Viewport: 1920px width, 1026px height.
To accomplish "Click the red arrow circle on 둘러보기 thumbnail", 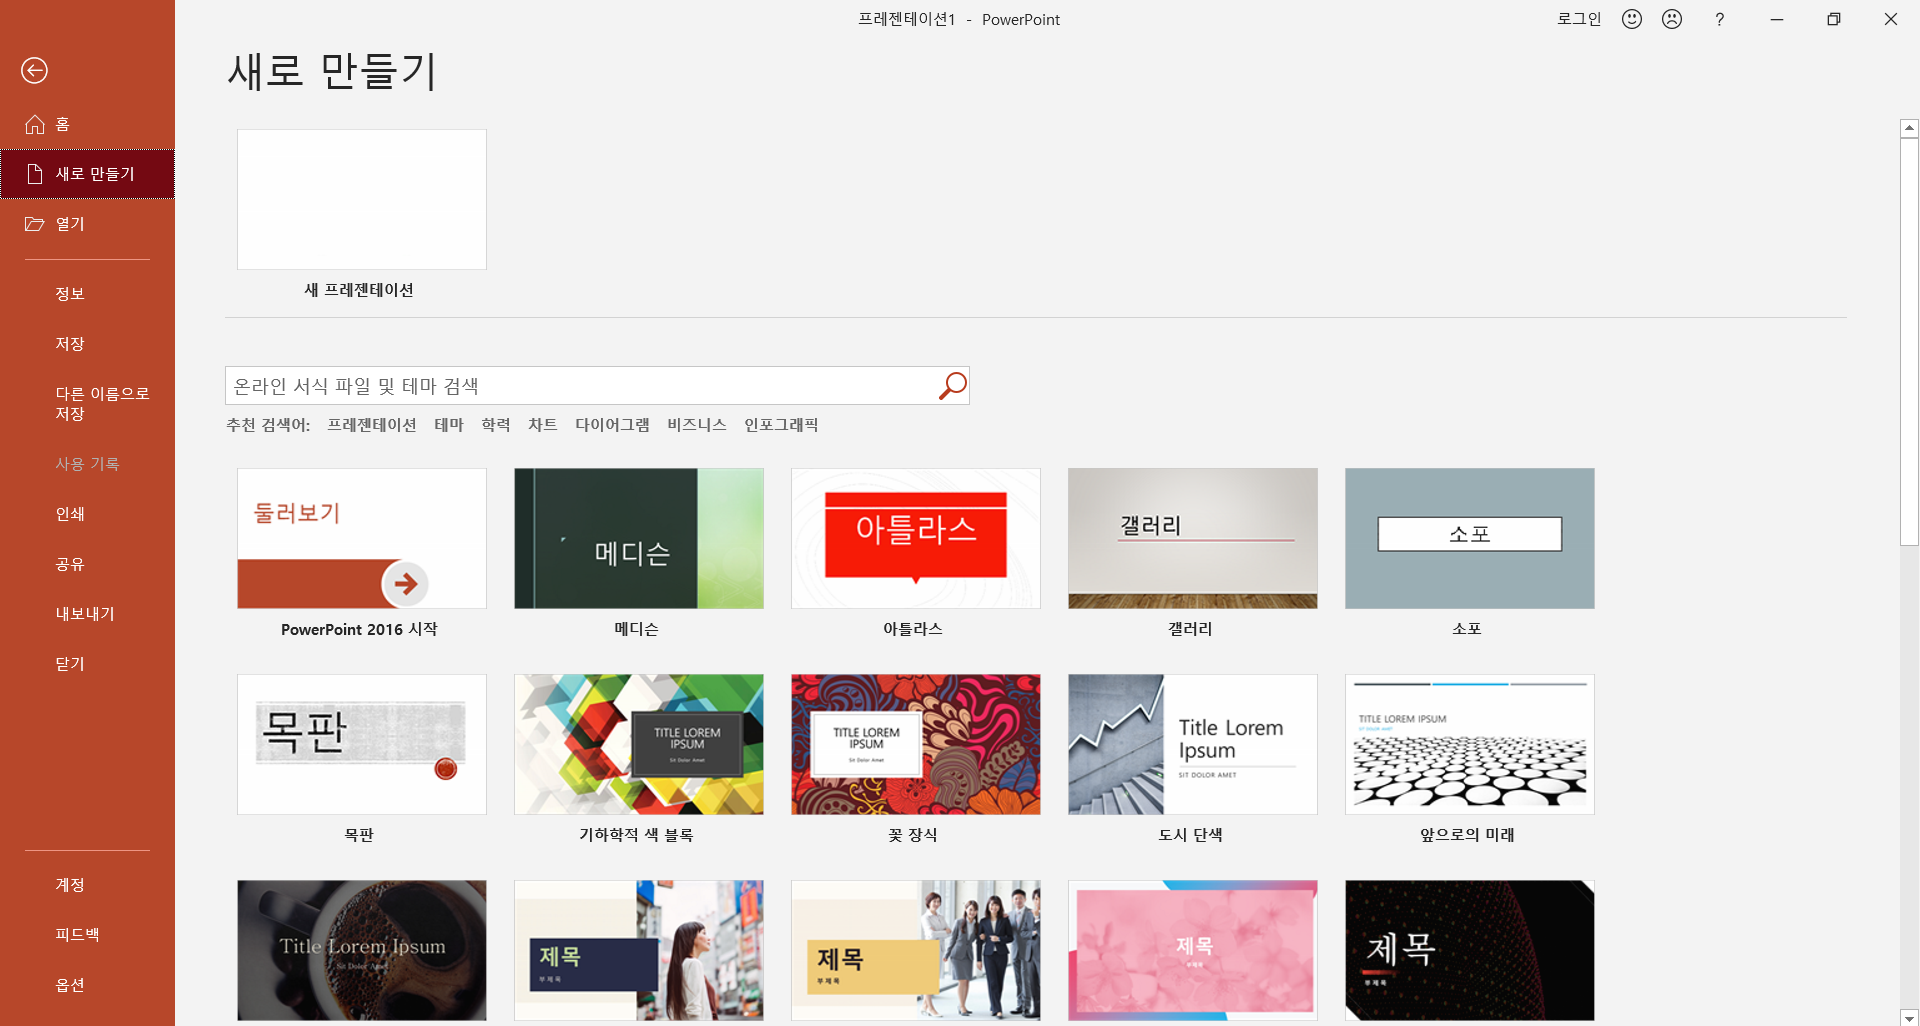I will point(405,584).
